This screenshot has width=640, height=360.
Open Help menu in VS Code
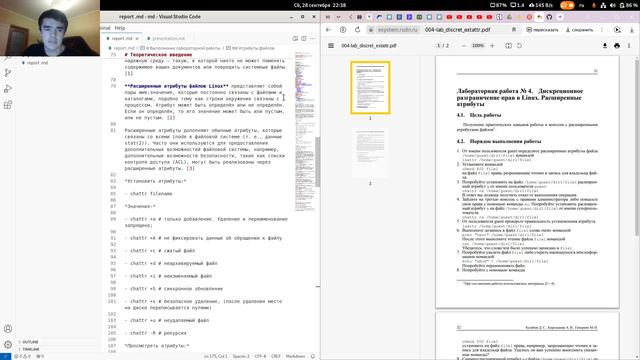[120, 28]
